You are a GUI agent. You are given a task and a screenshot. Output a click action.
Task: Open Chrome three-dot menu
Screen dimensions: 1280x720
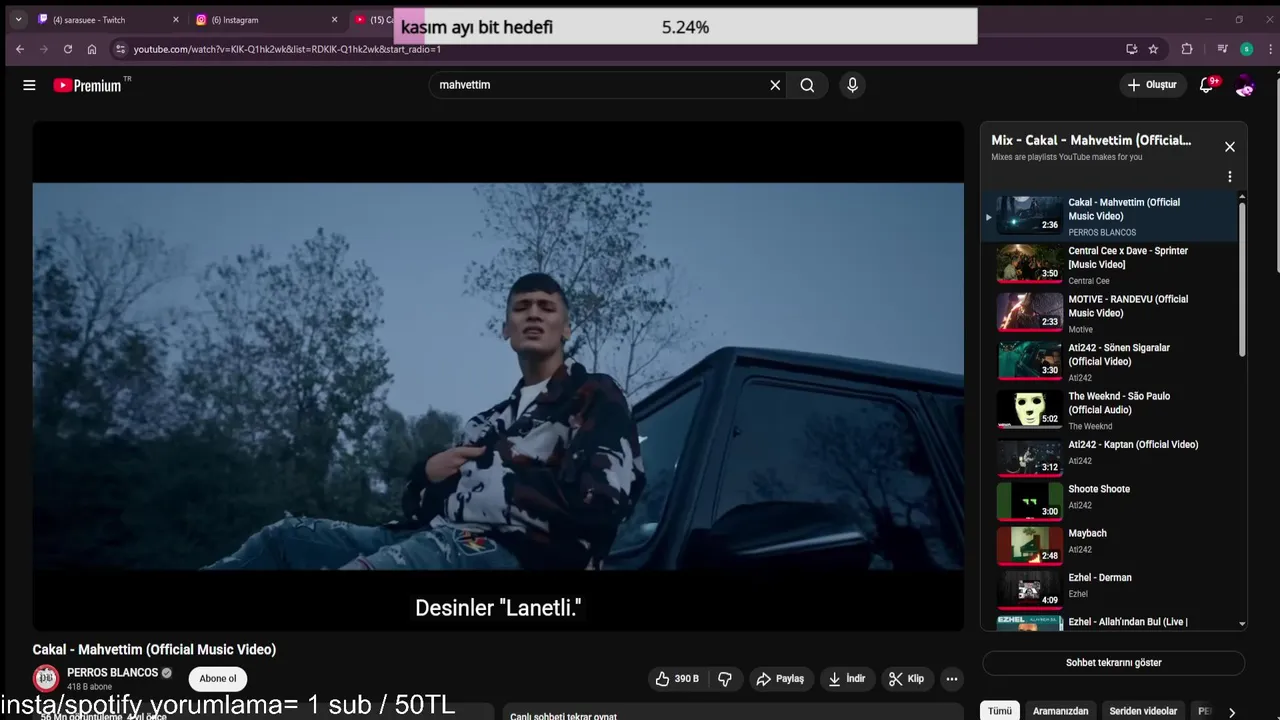click(1270, 49)
